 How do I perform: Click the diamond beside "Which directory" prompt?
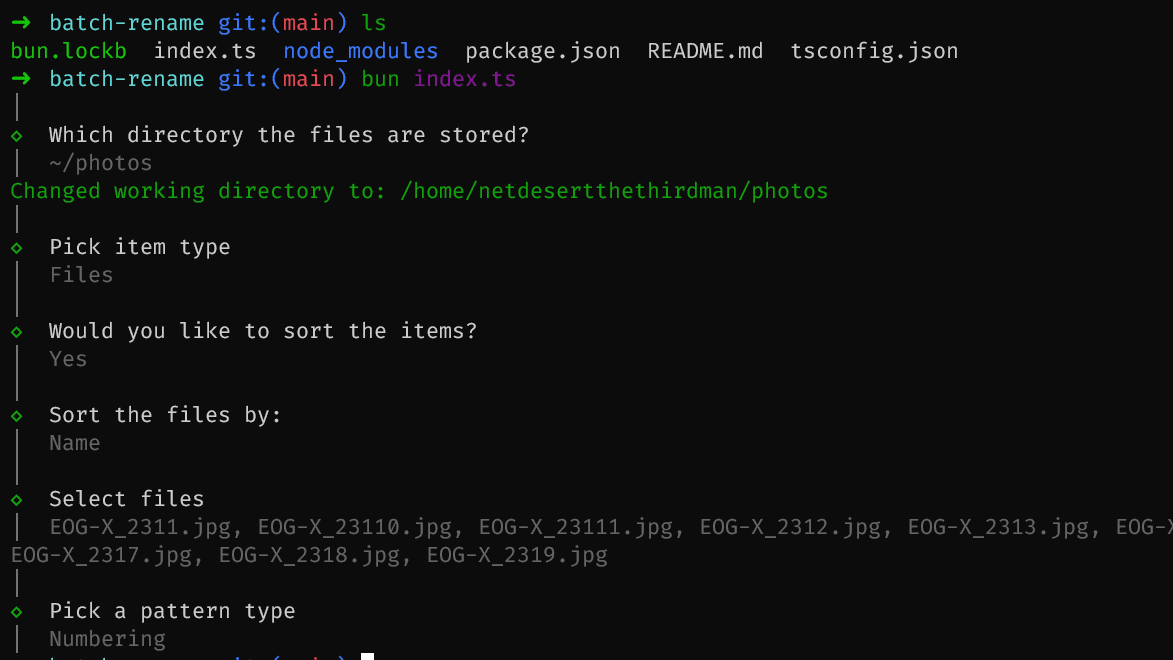point(17,135)
